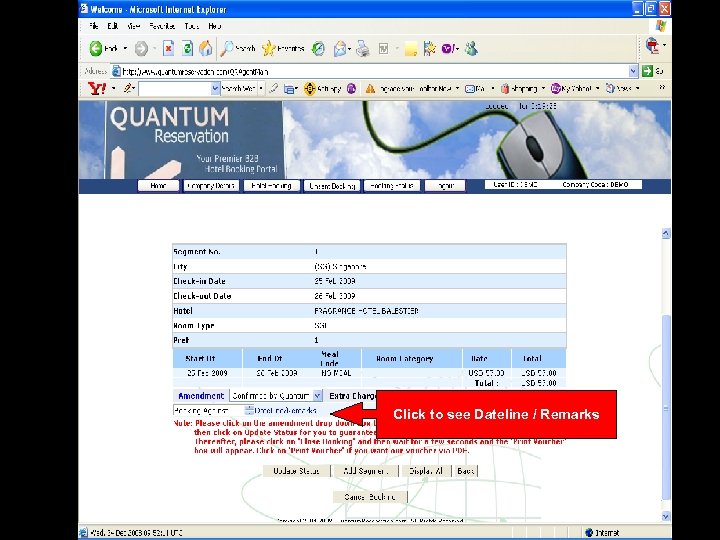Expand the Mail icon dropdown arrow

[x=349, y=48]
